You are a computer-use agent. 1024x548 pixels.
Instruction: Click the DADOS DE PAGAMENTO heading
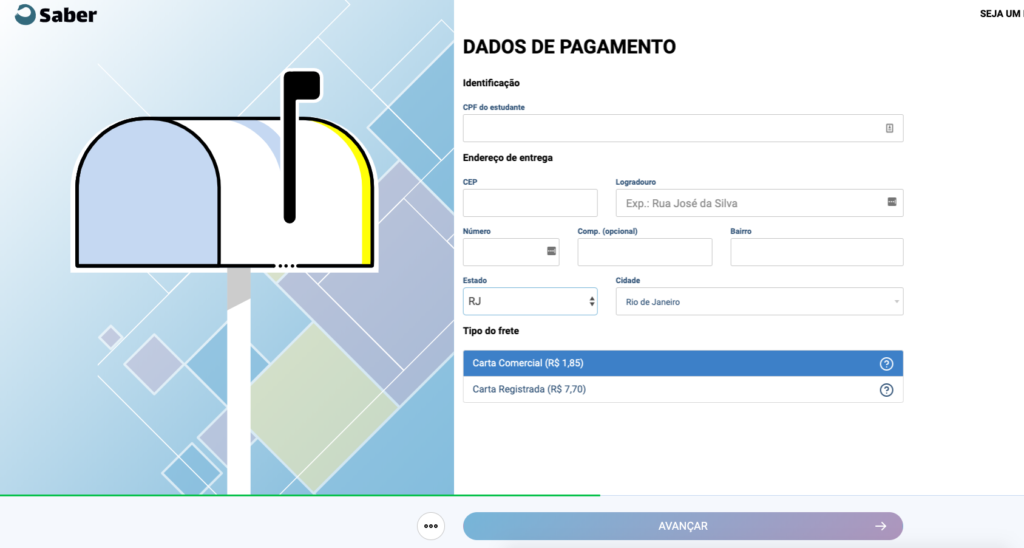point(569,47)
